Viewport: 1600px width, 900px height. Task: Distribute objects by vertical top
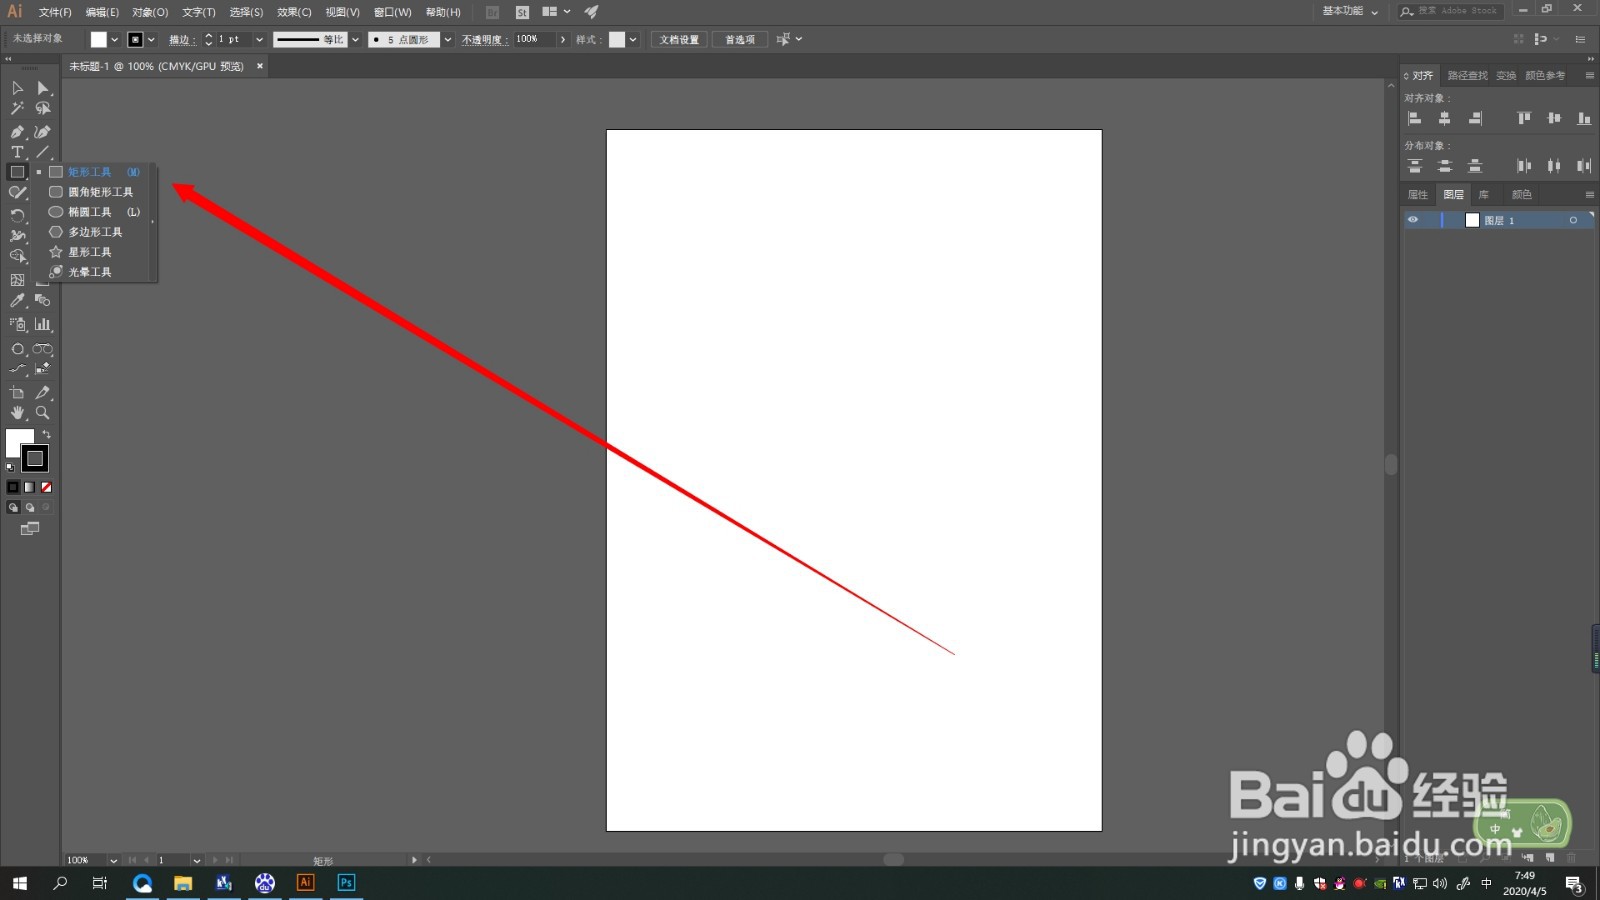pyautogui.click(x=1414, y=166)
